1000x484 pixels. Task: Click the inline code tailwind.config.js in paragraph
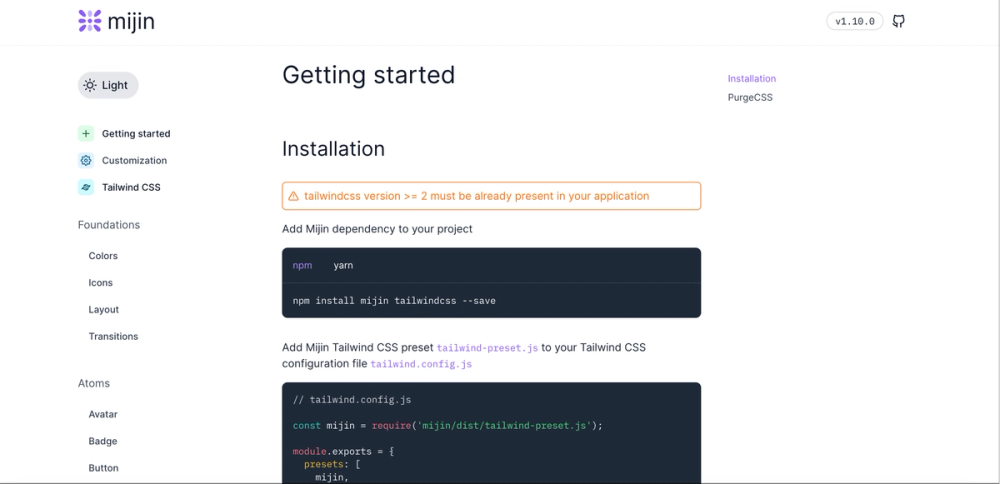421,364
